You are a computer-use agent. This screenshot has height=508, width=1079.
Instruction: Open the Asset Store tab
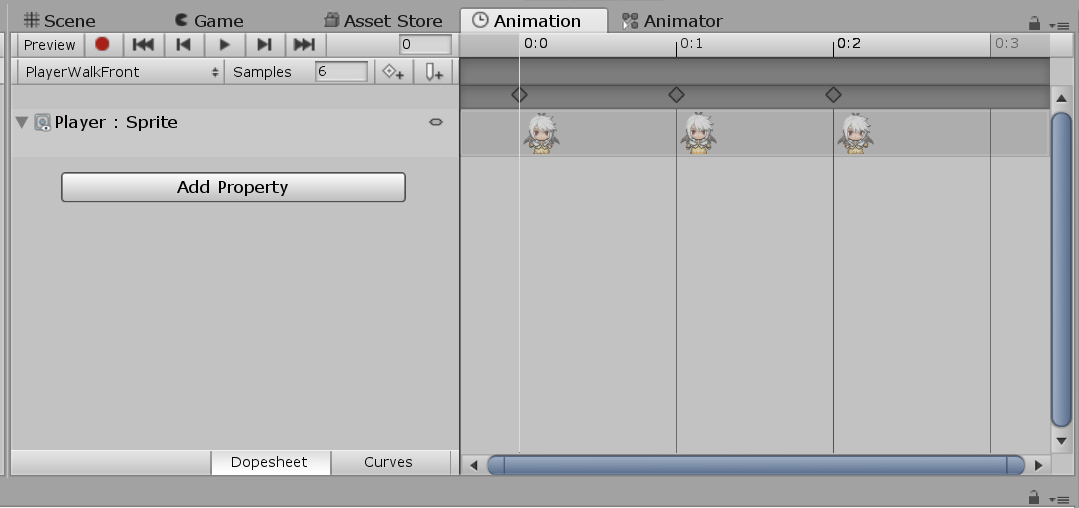(x=383, y=20)
